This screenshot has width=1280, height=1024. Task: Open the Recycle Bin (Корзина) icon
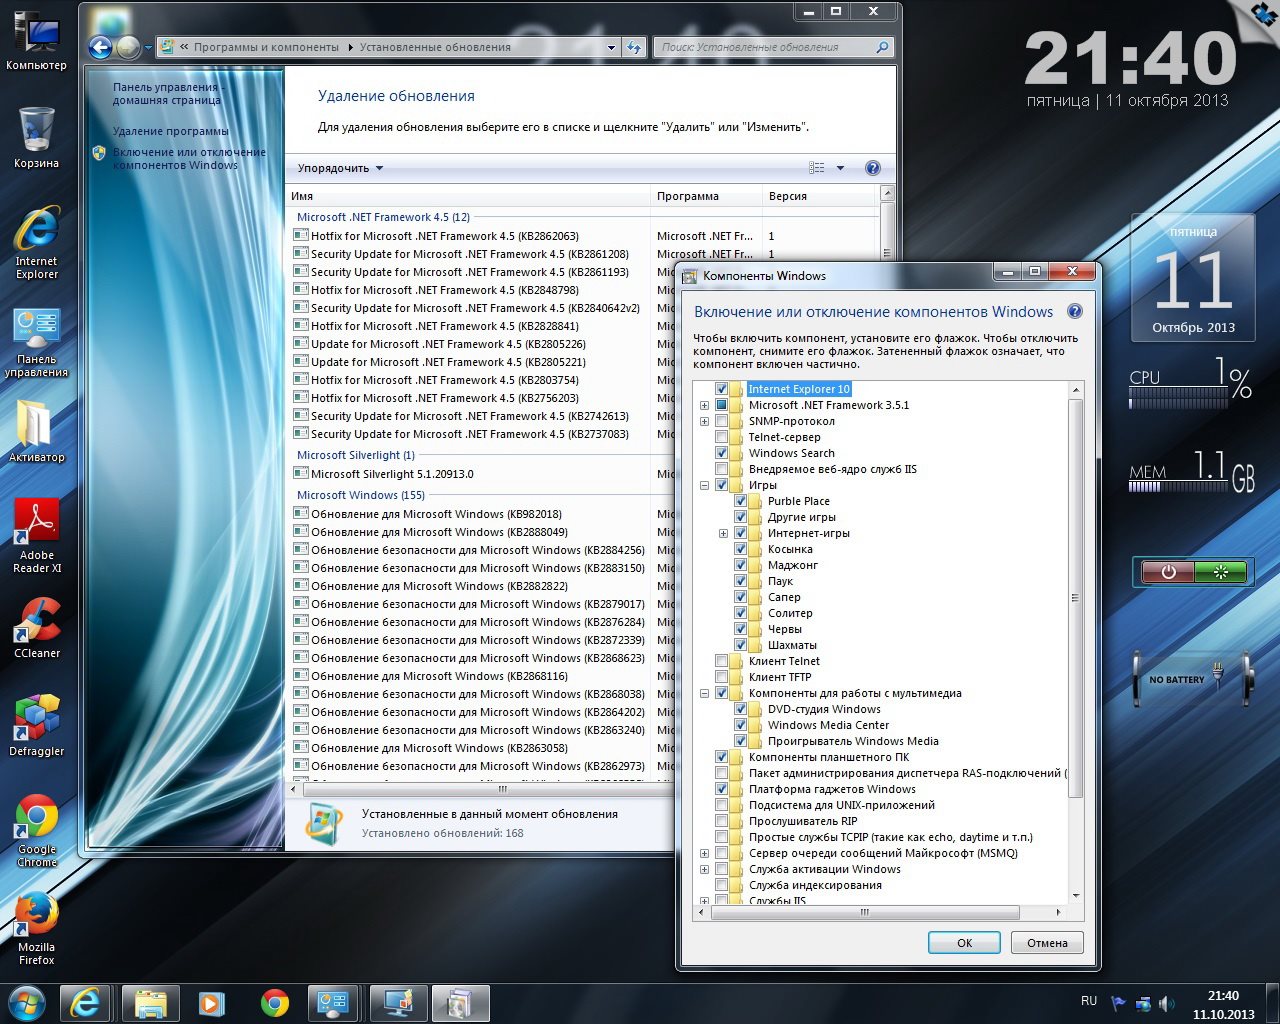coord(36,137)
